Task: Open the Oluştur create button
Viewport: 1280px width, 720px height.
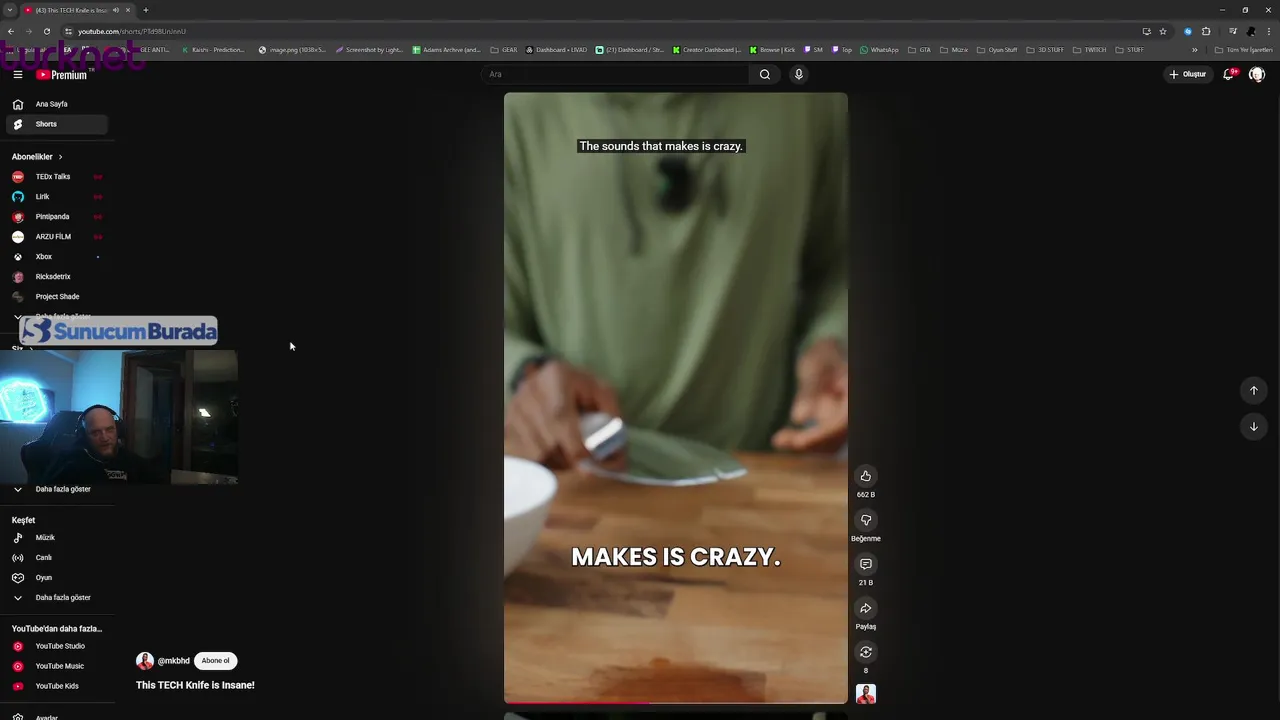Action: coord(1188,74)
